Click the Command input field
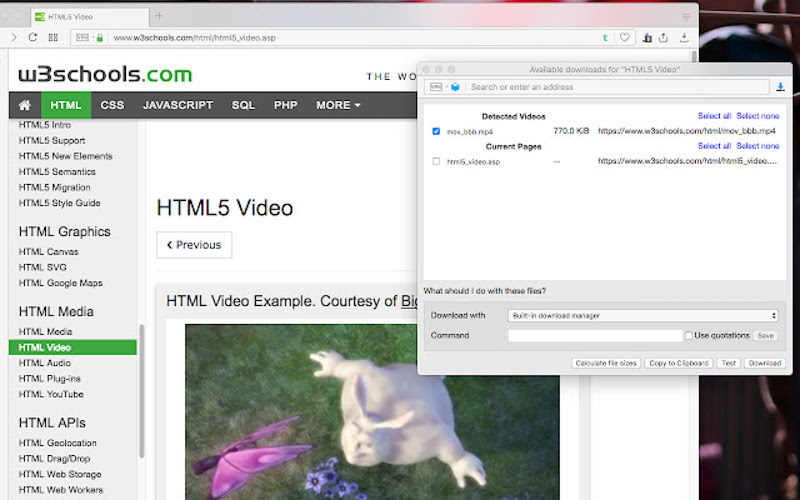Image resolution: width=800 pixels, height=500 pixels. [595, 335]
